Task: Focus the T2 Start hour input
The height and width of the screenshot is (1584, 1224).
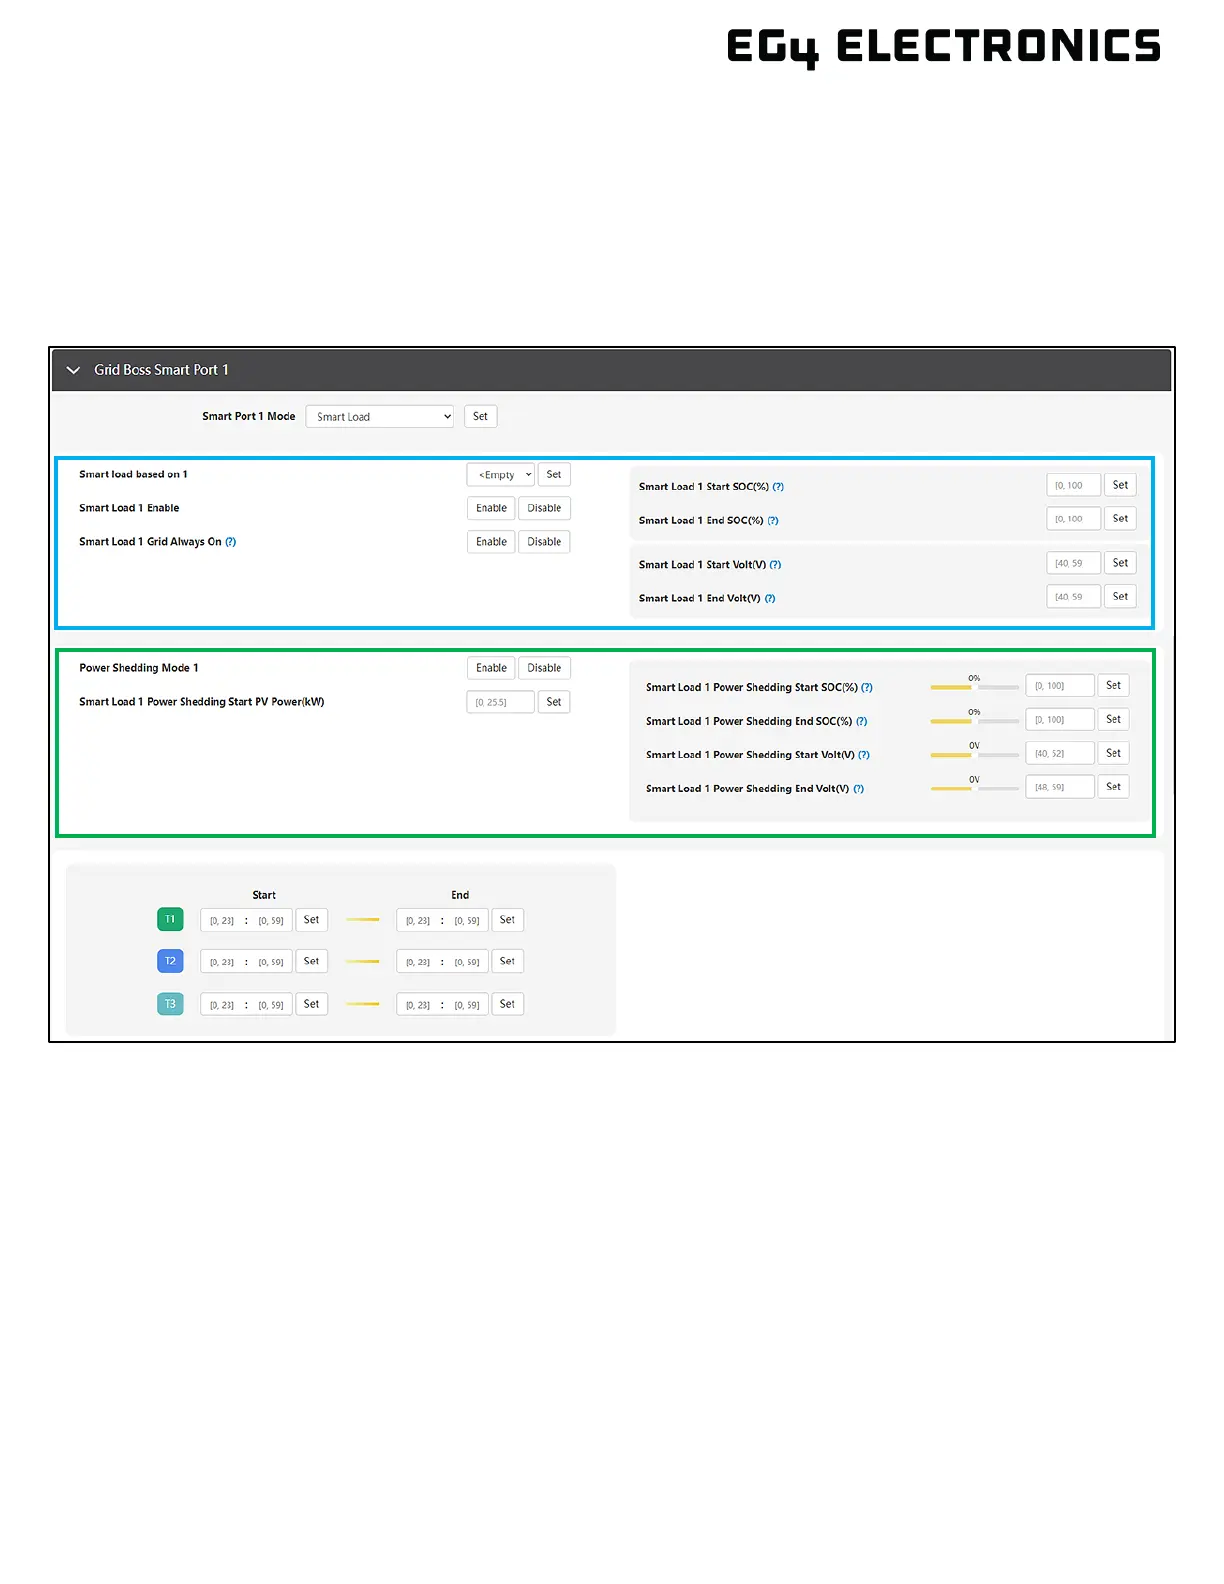Action: tap(222, 963)
